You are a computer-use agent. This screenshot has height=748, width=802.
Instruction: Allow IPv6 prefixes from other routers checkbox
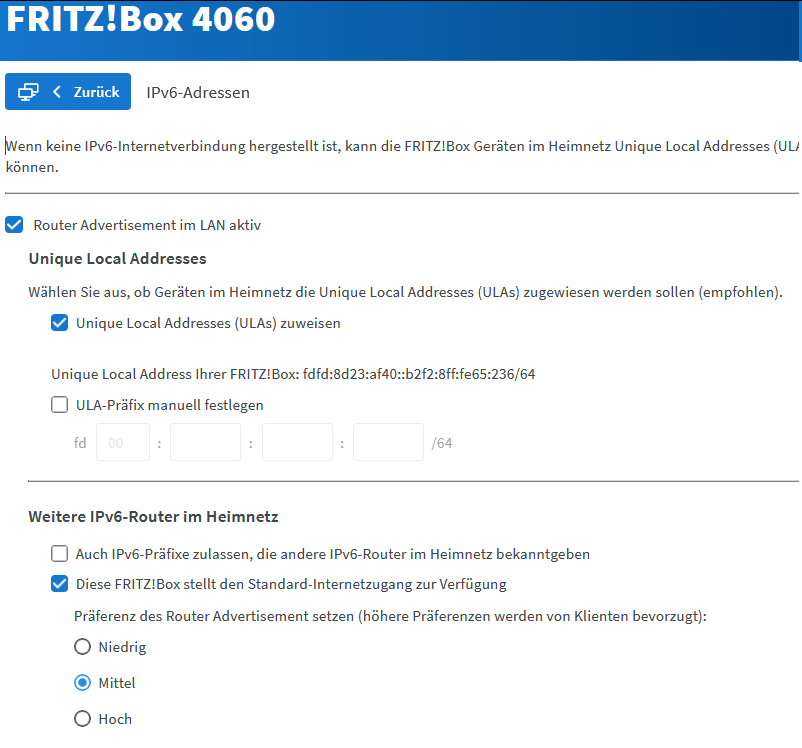60,553
